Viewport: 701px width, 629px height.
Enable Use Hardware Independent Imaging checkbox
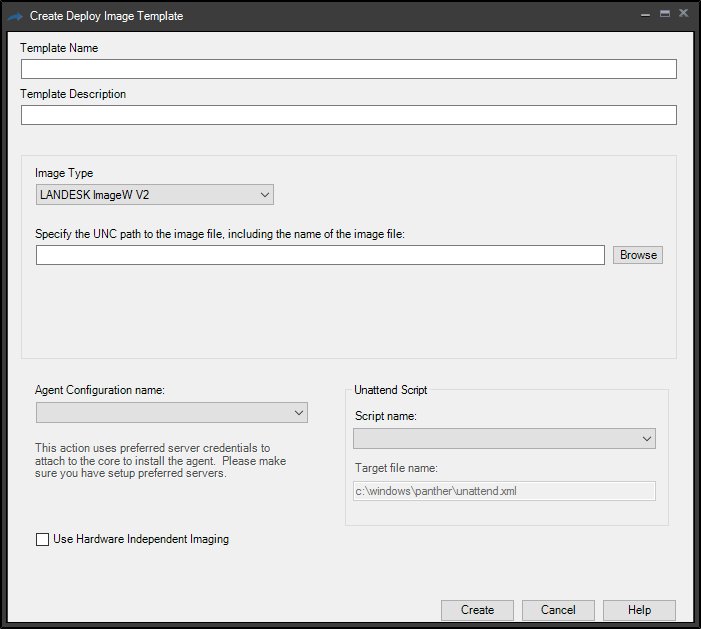(42, 539)
